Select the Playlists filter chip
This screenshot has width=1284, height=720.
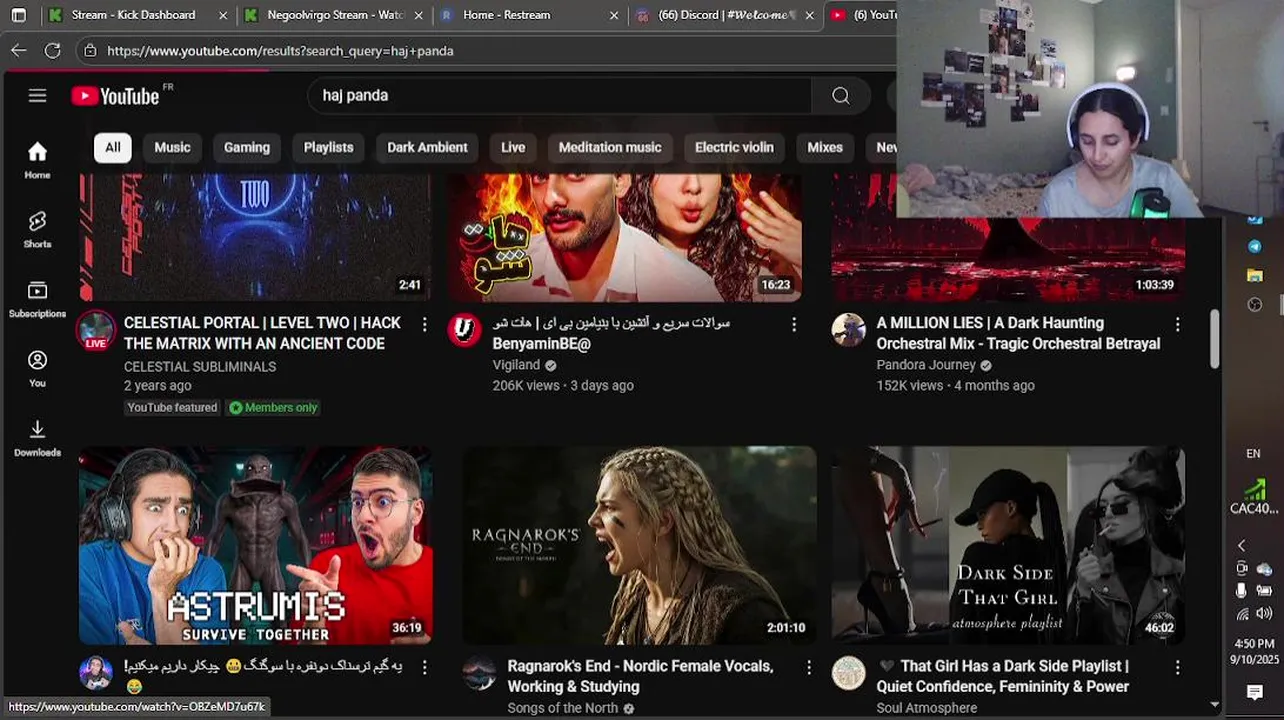coord(328,147)
